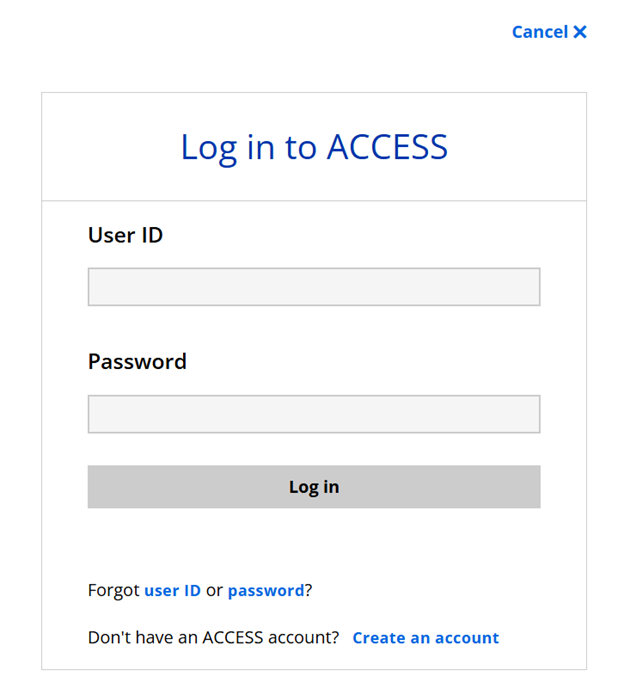This screenshot has width=624, height=695.
Task: Click the X icon beside Cancel
Action: click(x=580, y=32)
